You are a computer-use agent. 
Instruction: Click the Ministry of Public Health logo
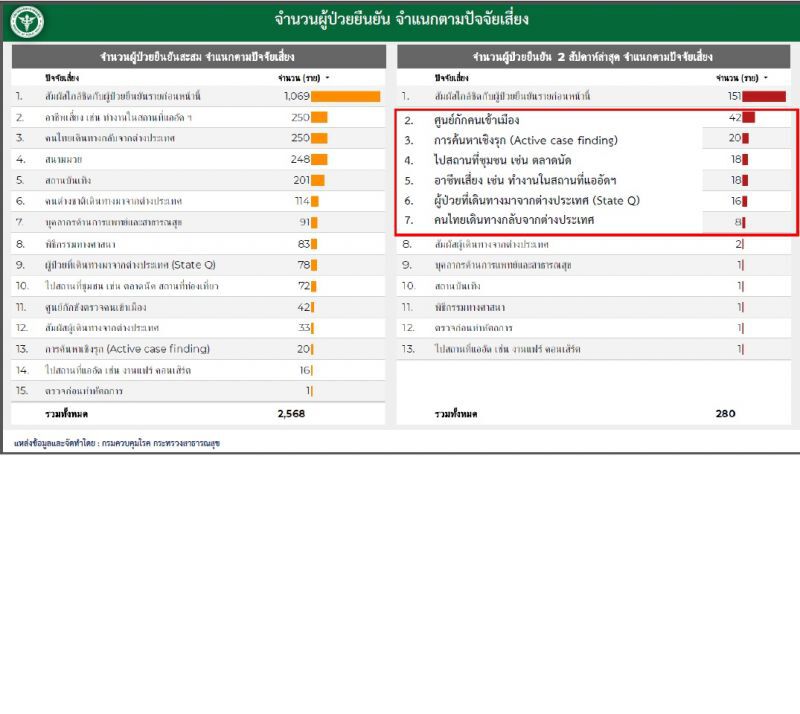[28, 21]
